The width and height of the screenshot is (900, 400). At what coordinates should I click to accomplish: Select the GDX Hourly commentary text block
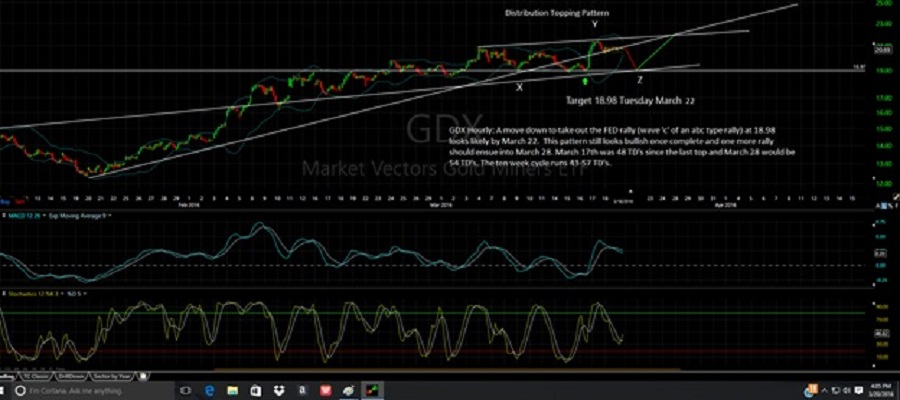[622, 147]
